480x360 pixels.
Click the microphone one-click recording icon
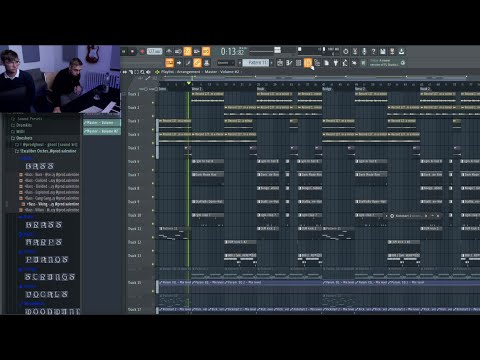364,51
